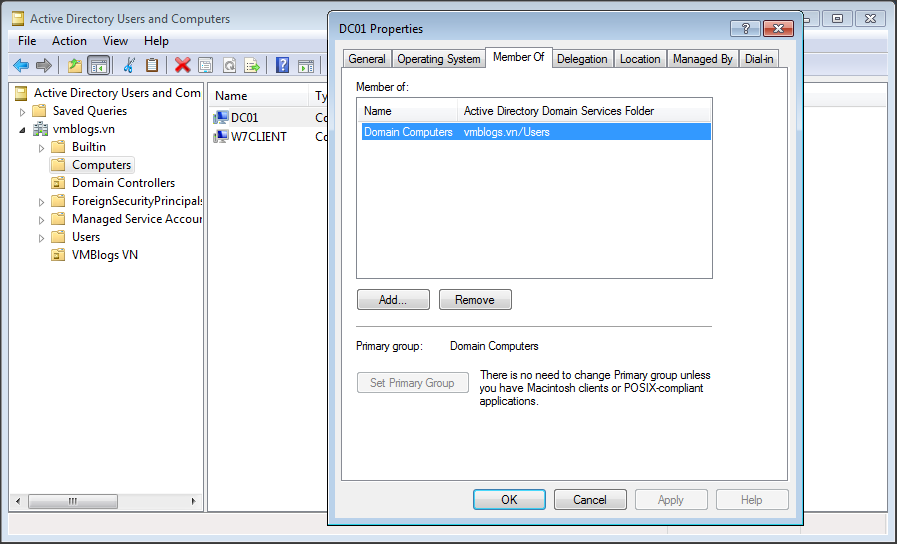Expand the Users folder in tree
Image resolution: width=897 pixels, height=544 pixels.
click(x=41, y=237)
